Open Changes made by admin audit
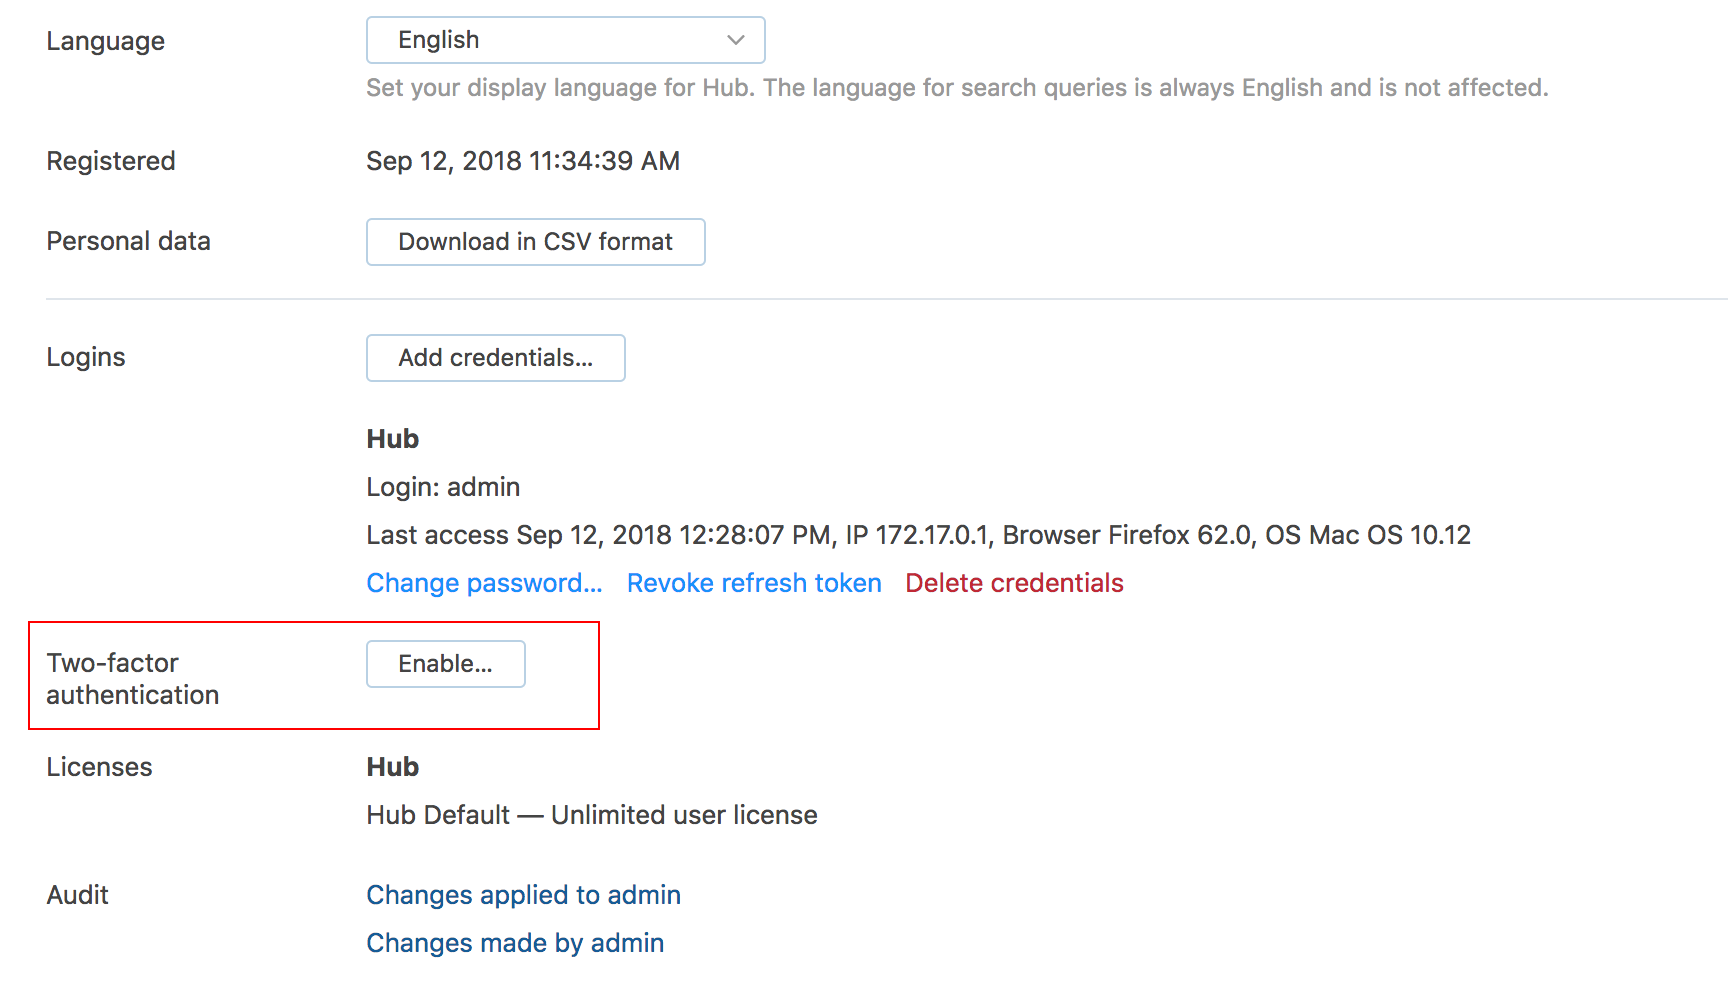 [x=515, y=943]
